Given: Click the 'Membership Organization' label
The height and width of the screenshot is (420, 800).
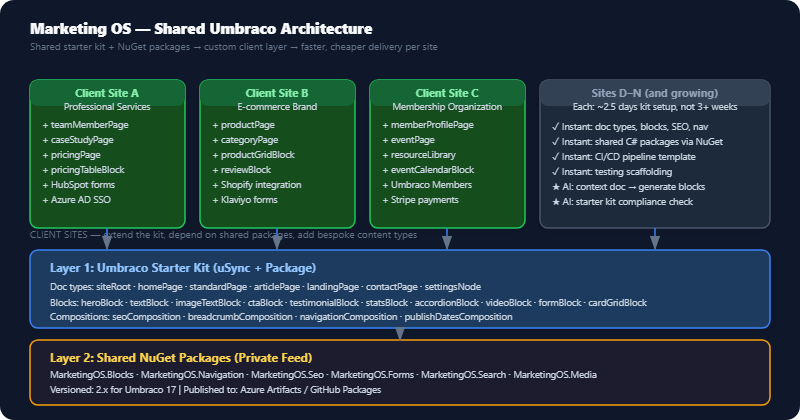Looking at the screenshot, I should click(x=447, y=107).
